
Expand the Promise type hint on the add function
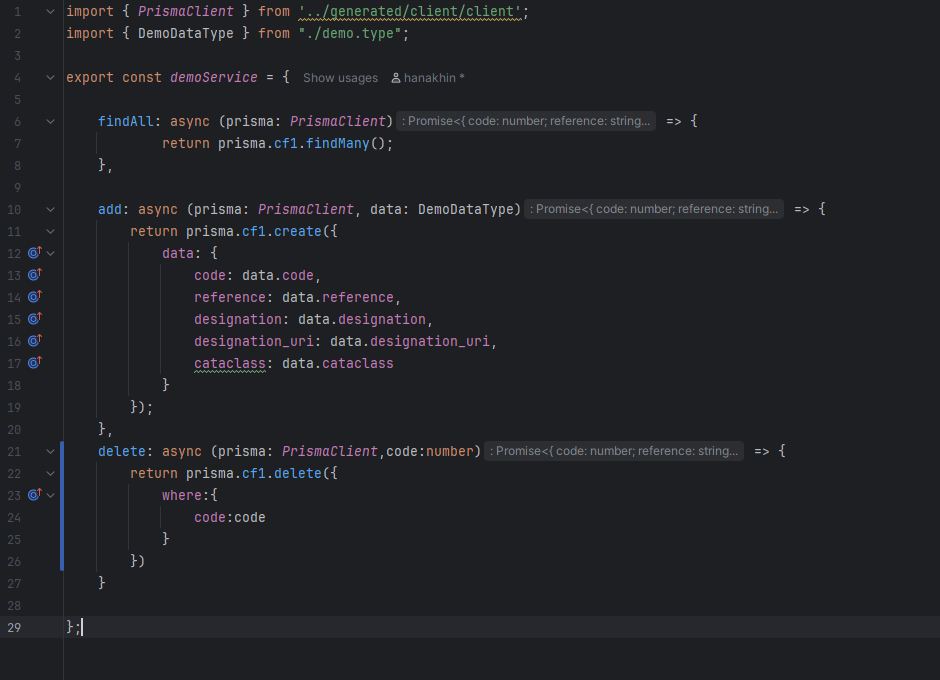(654, 209)
